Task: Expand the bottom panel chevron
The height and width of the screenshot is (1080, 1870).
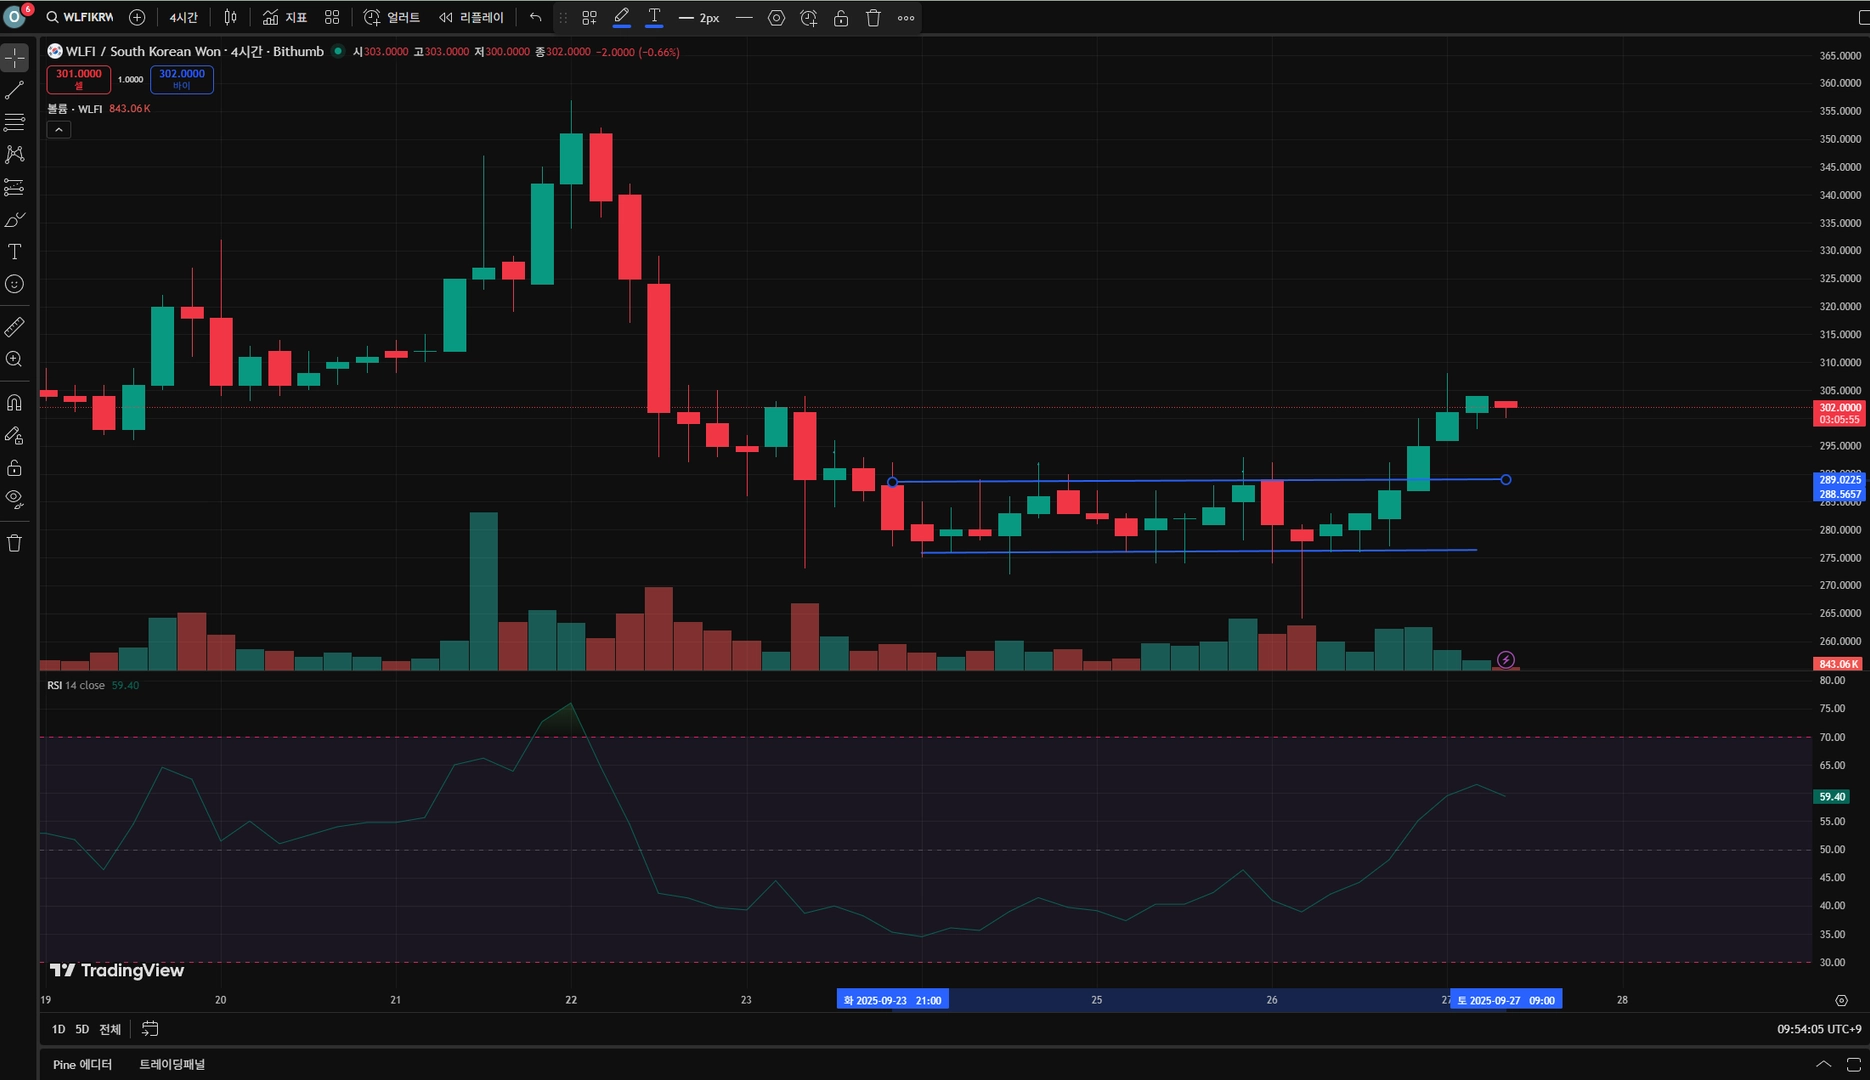Action: click(1823, 1064)
